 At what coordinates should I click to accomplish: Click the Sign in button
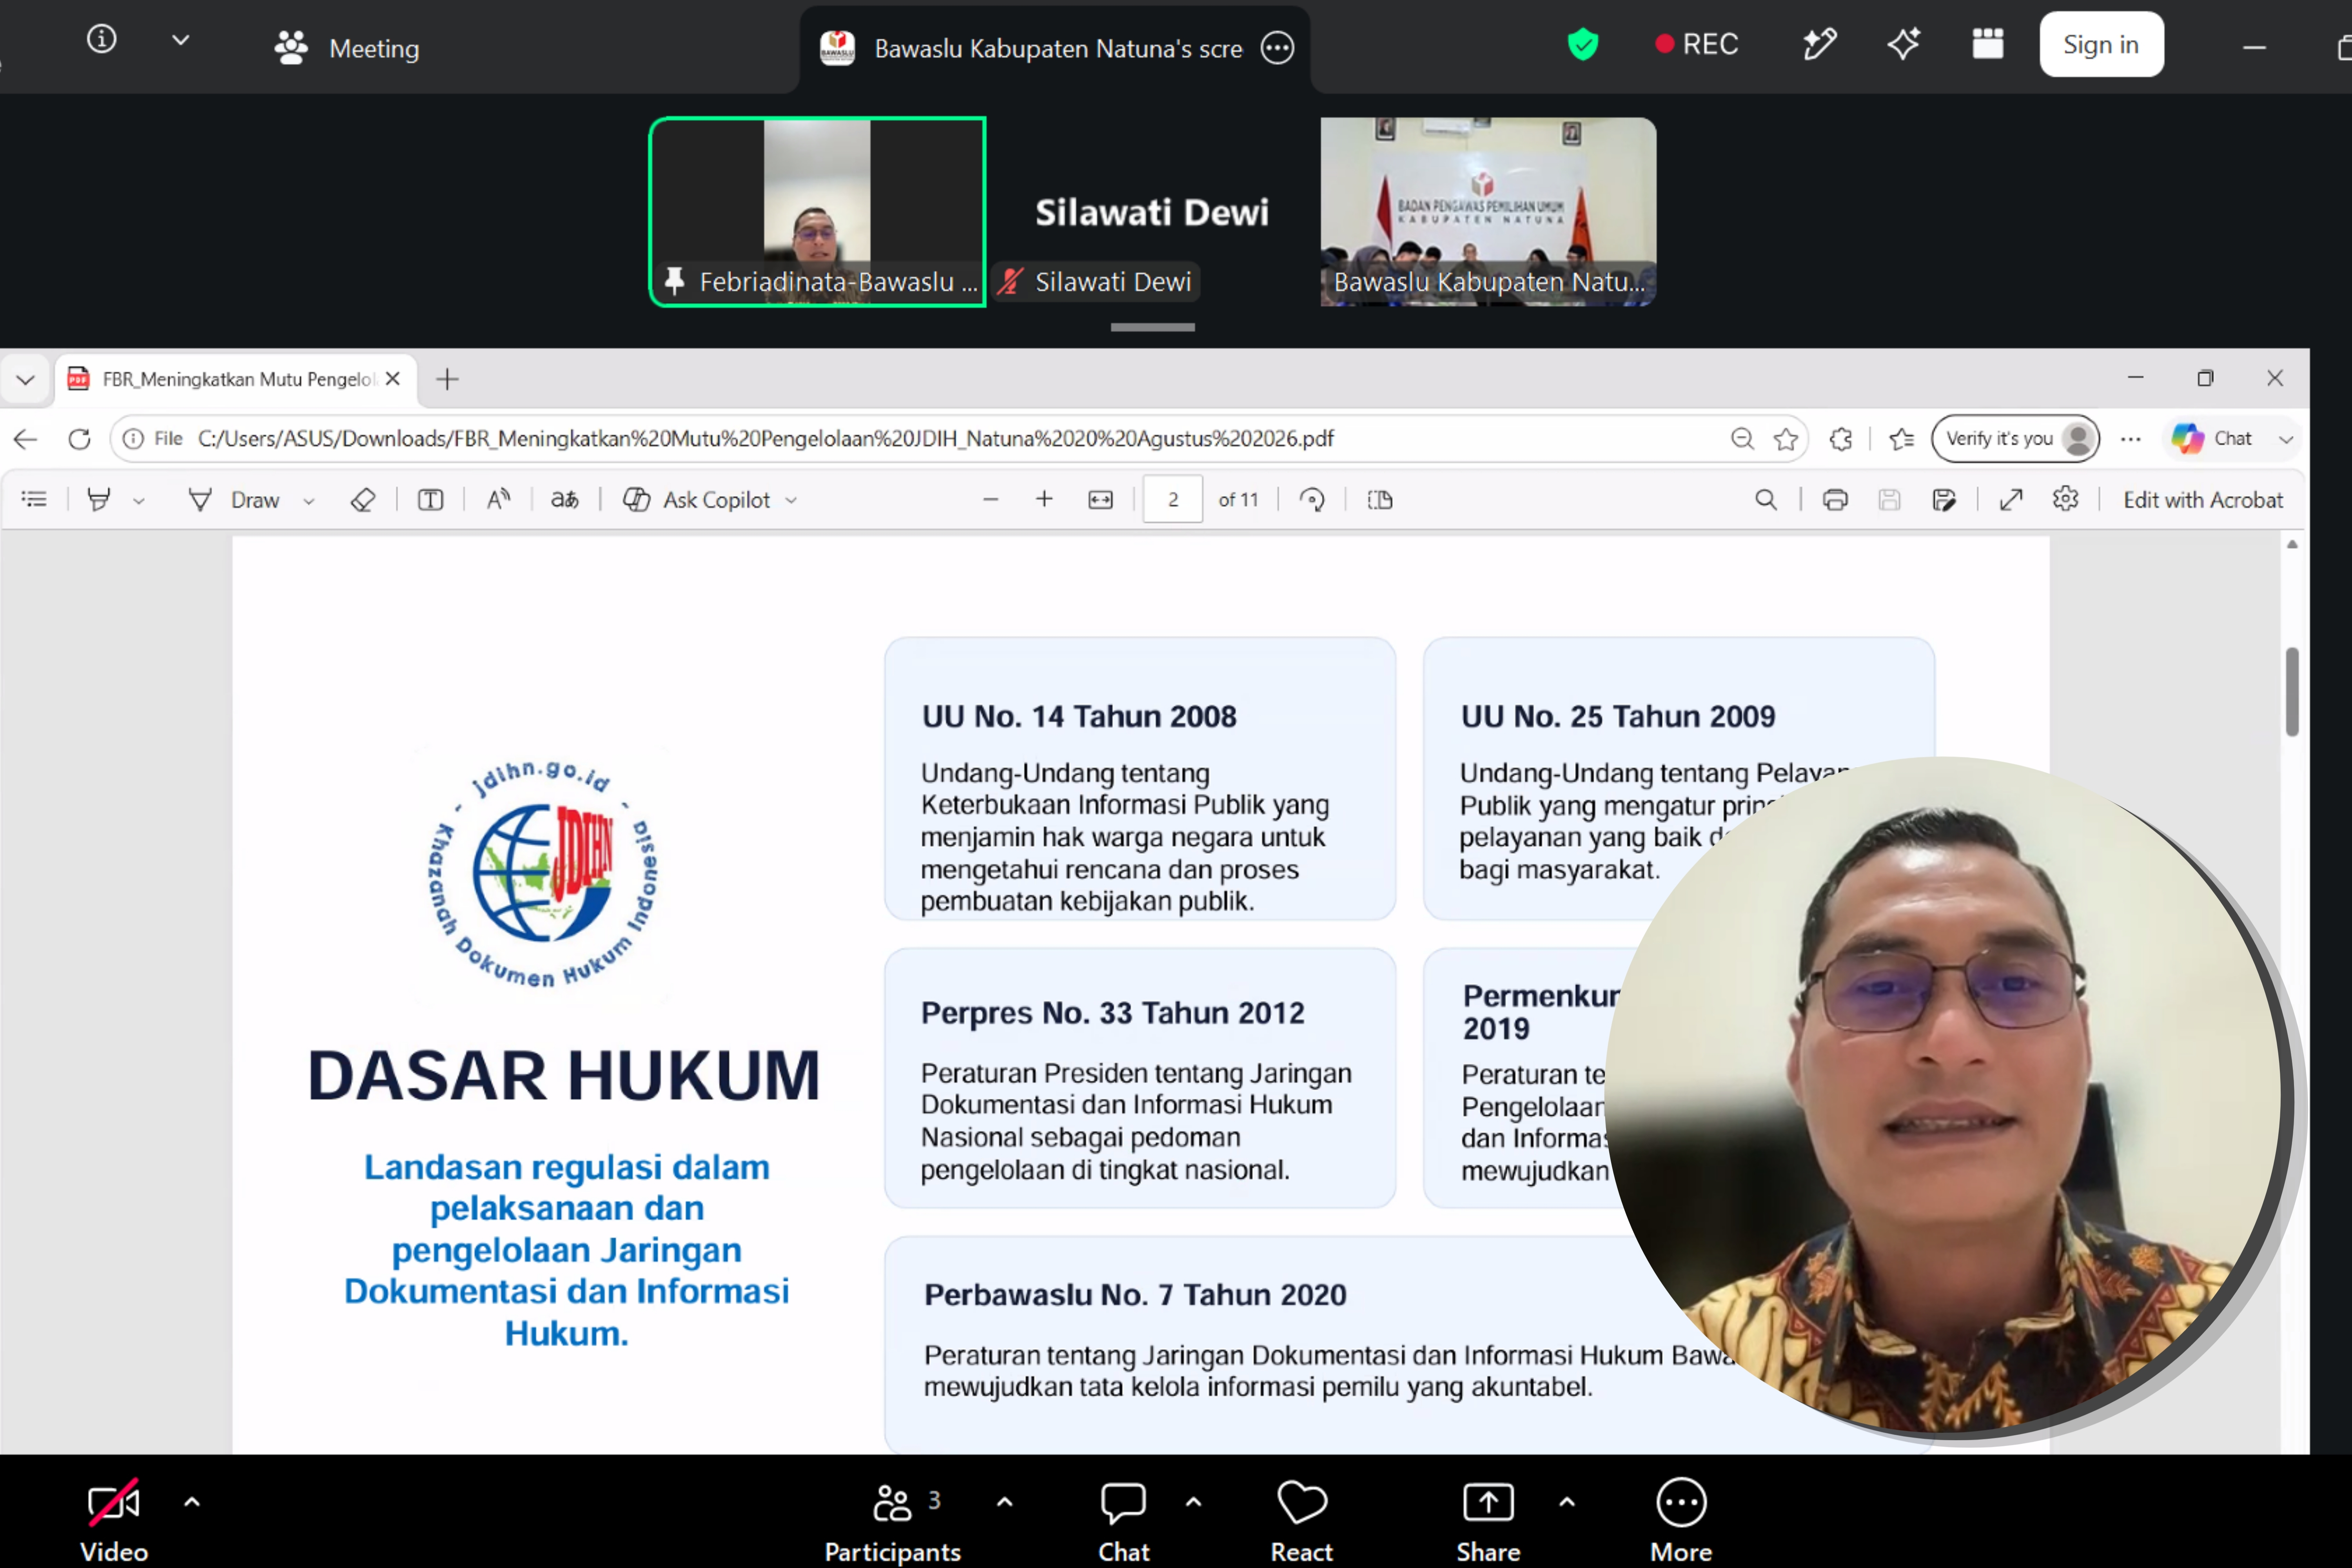click(x=2101, y=44)
